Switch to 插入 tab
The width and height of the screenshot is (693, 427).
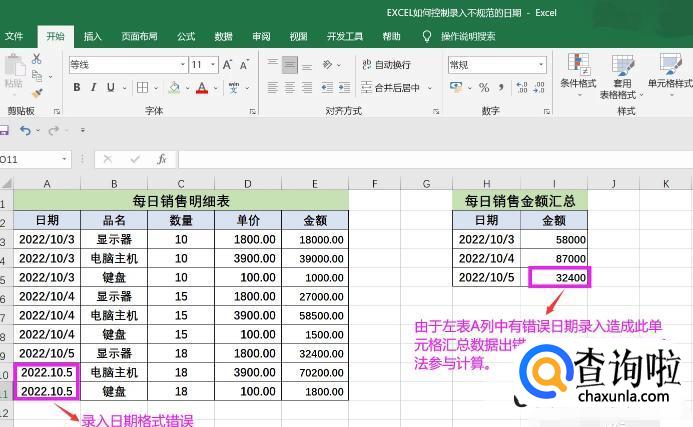click(93, 36)
